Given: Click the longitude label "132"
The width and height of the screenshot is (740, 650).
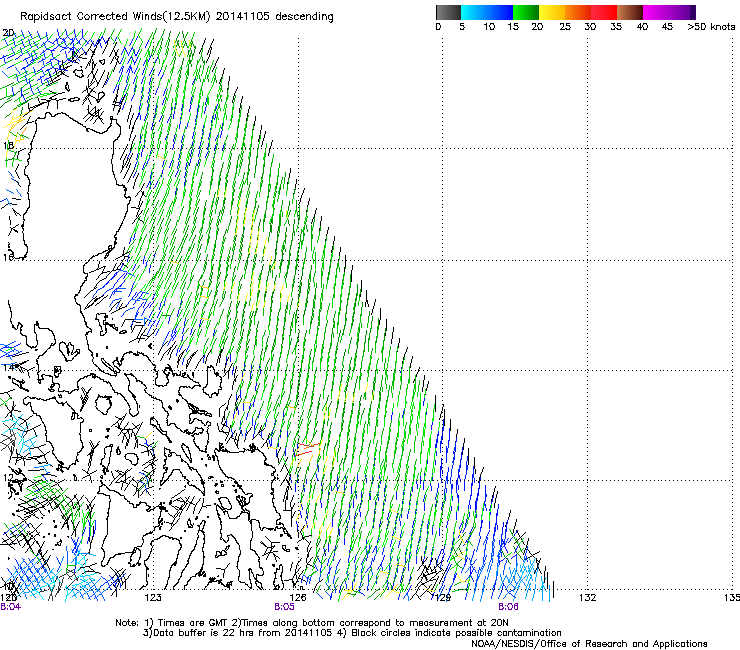Looking at the screenshot, I should [587, 598].
